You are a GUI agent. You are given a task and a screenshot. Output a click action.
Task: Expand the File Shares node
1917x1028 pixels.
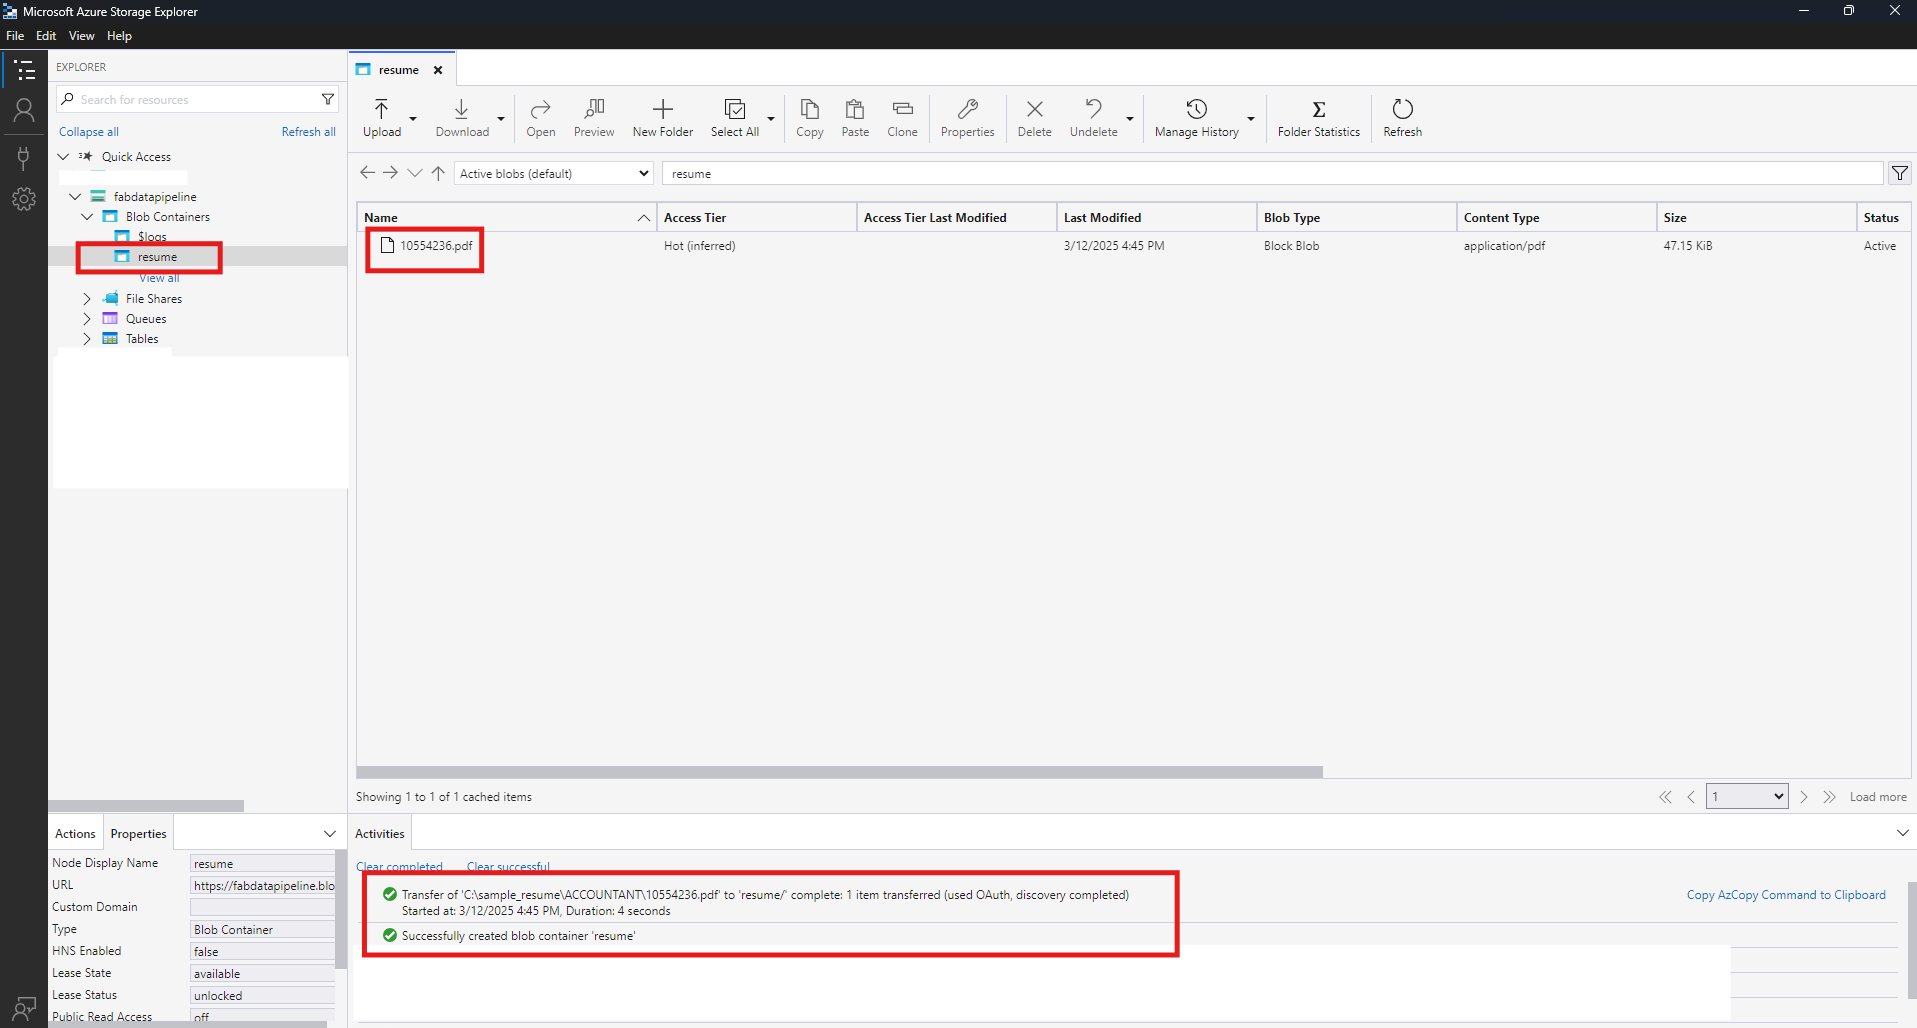(x=87, y=298)
